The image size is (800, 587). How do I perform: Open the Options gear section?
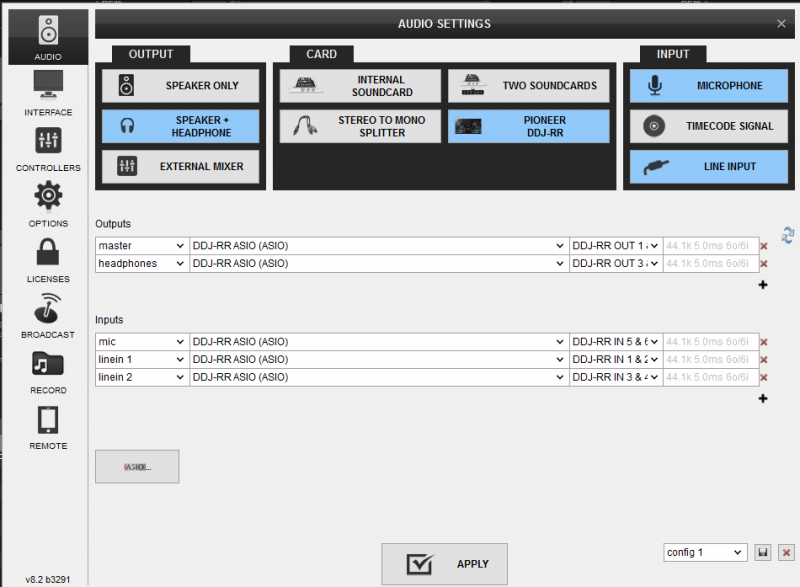[x=48, y=205]
